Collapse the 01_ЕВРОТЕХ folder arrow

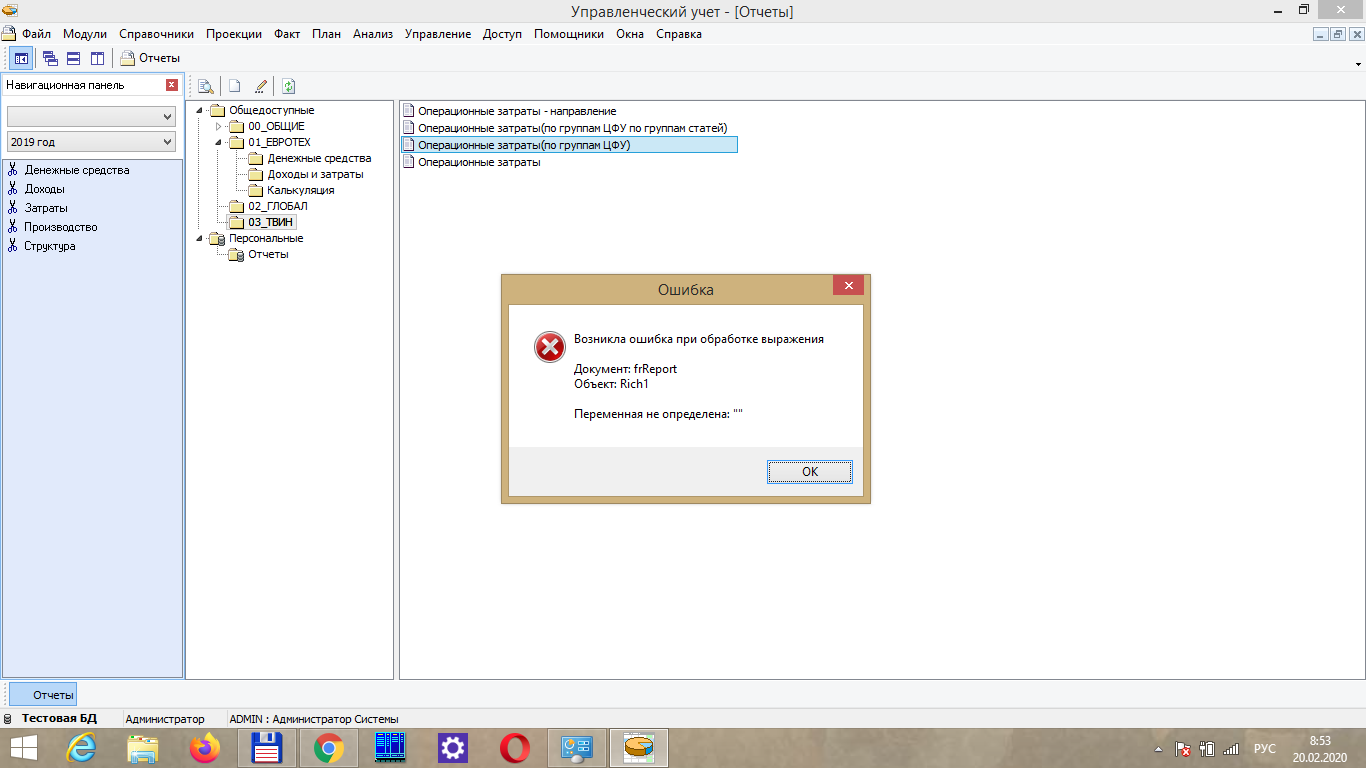tap(219, 142)
